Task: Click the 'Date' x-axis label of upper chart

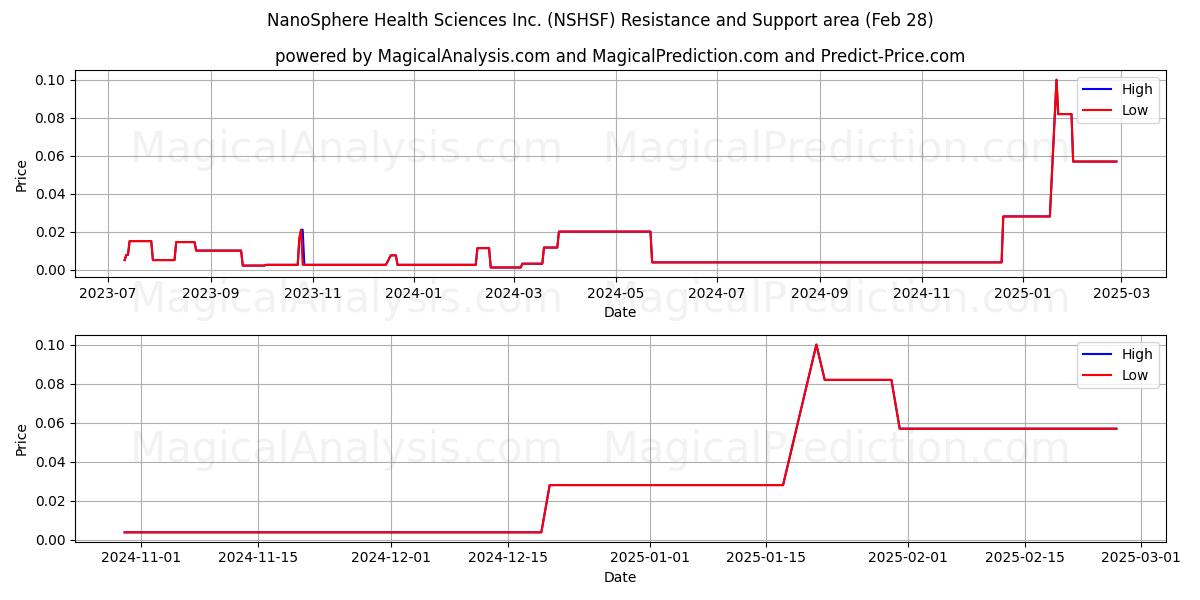Action: pos(620,312)
